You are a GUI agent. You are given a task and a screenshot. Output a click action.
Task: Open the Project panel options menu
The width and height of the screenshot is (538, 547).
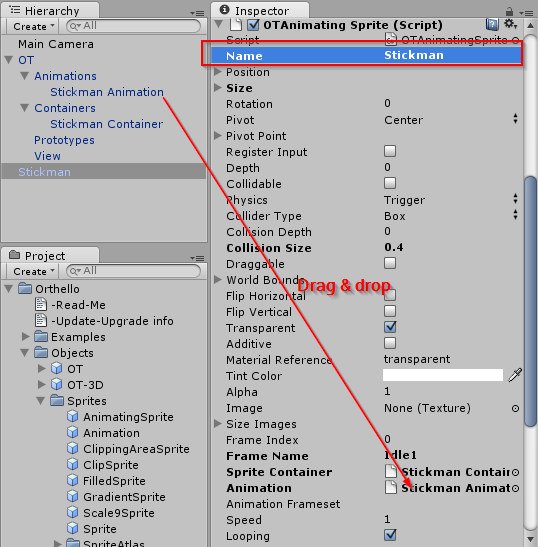[x=197, y=258]
